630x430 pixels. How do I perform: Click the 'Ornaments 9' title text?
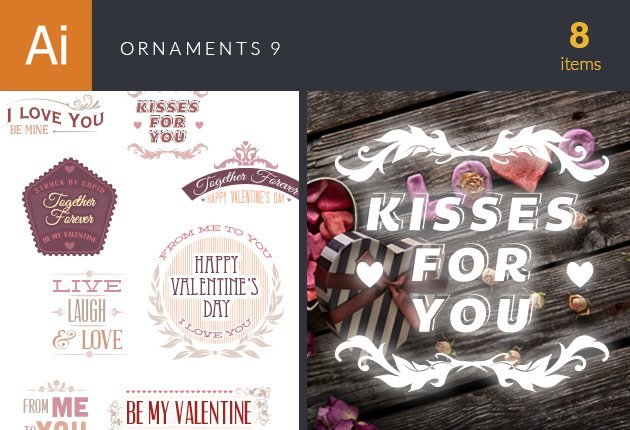point(200,49)
